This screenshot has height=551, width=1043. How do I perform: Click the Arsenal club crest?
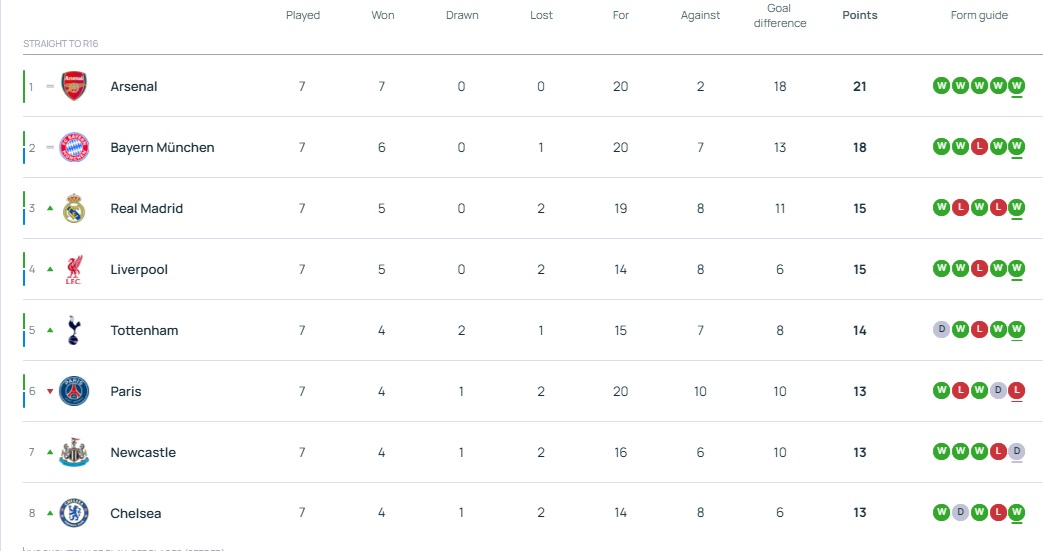(x=74, y=86)
